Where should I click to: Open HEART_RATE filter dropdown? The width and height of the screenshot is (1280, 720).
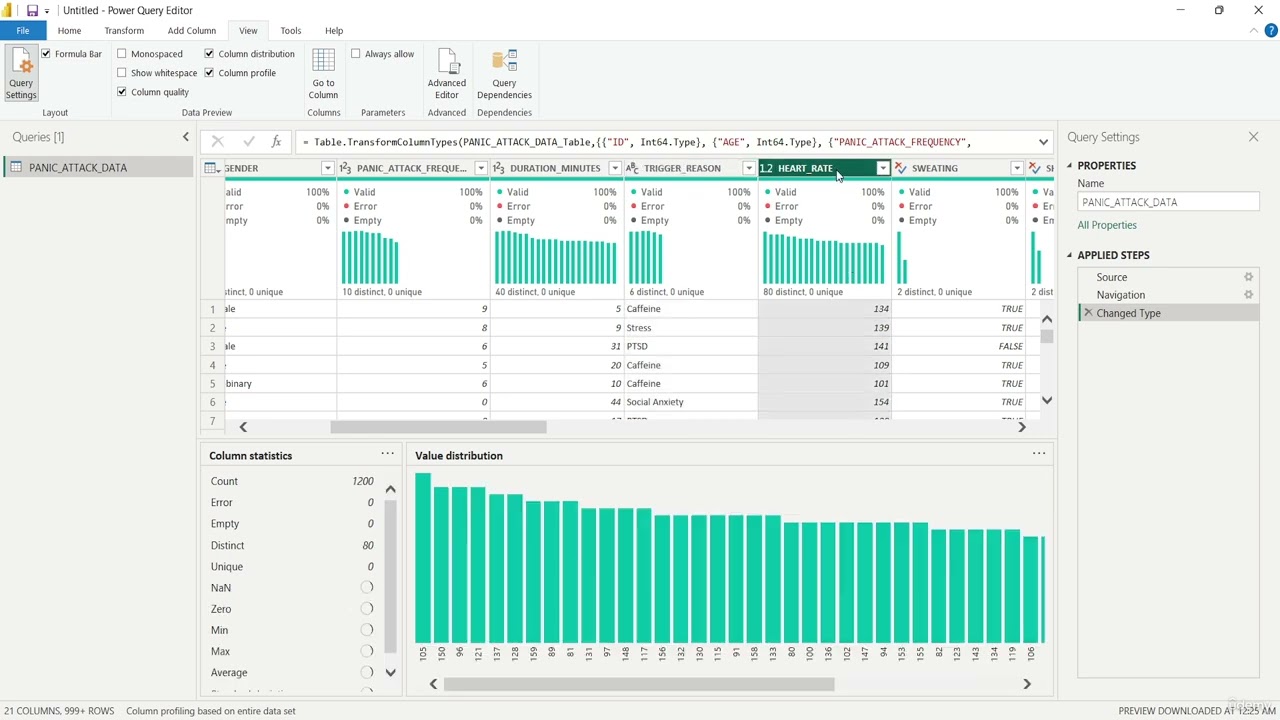[883, 168]
